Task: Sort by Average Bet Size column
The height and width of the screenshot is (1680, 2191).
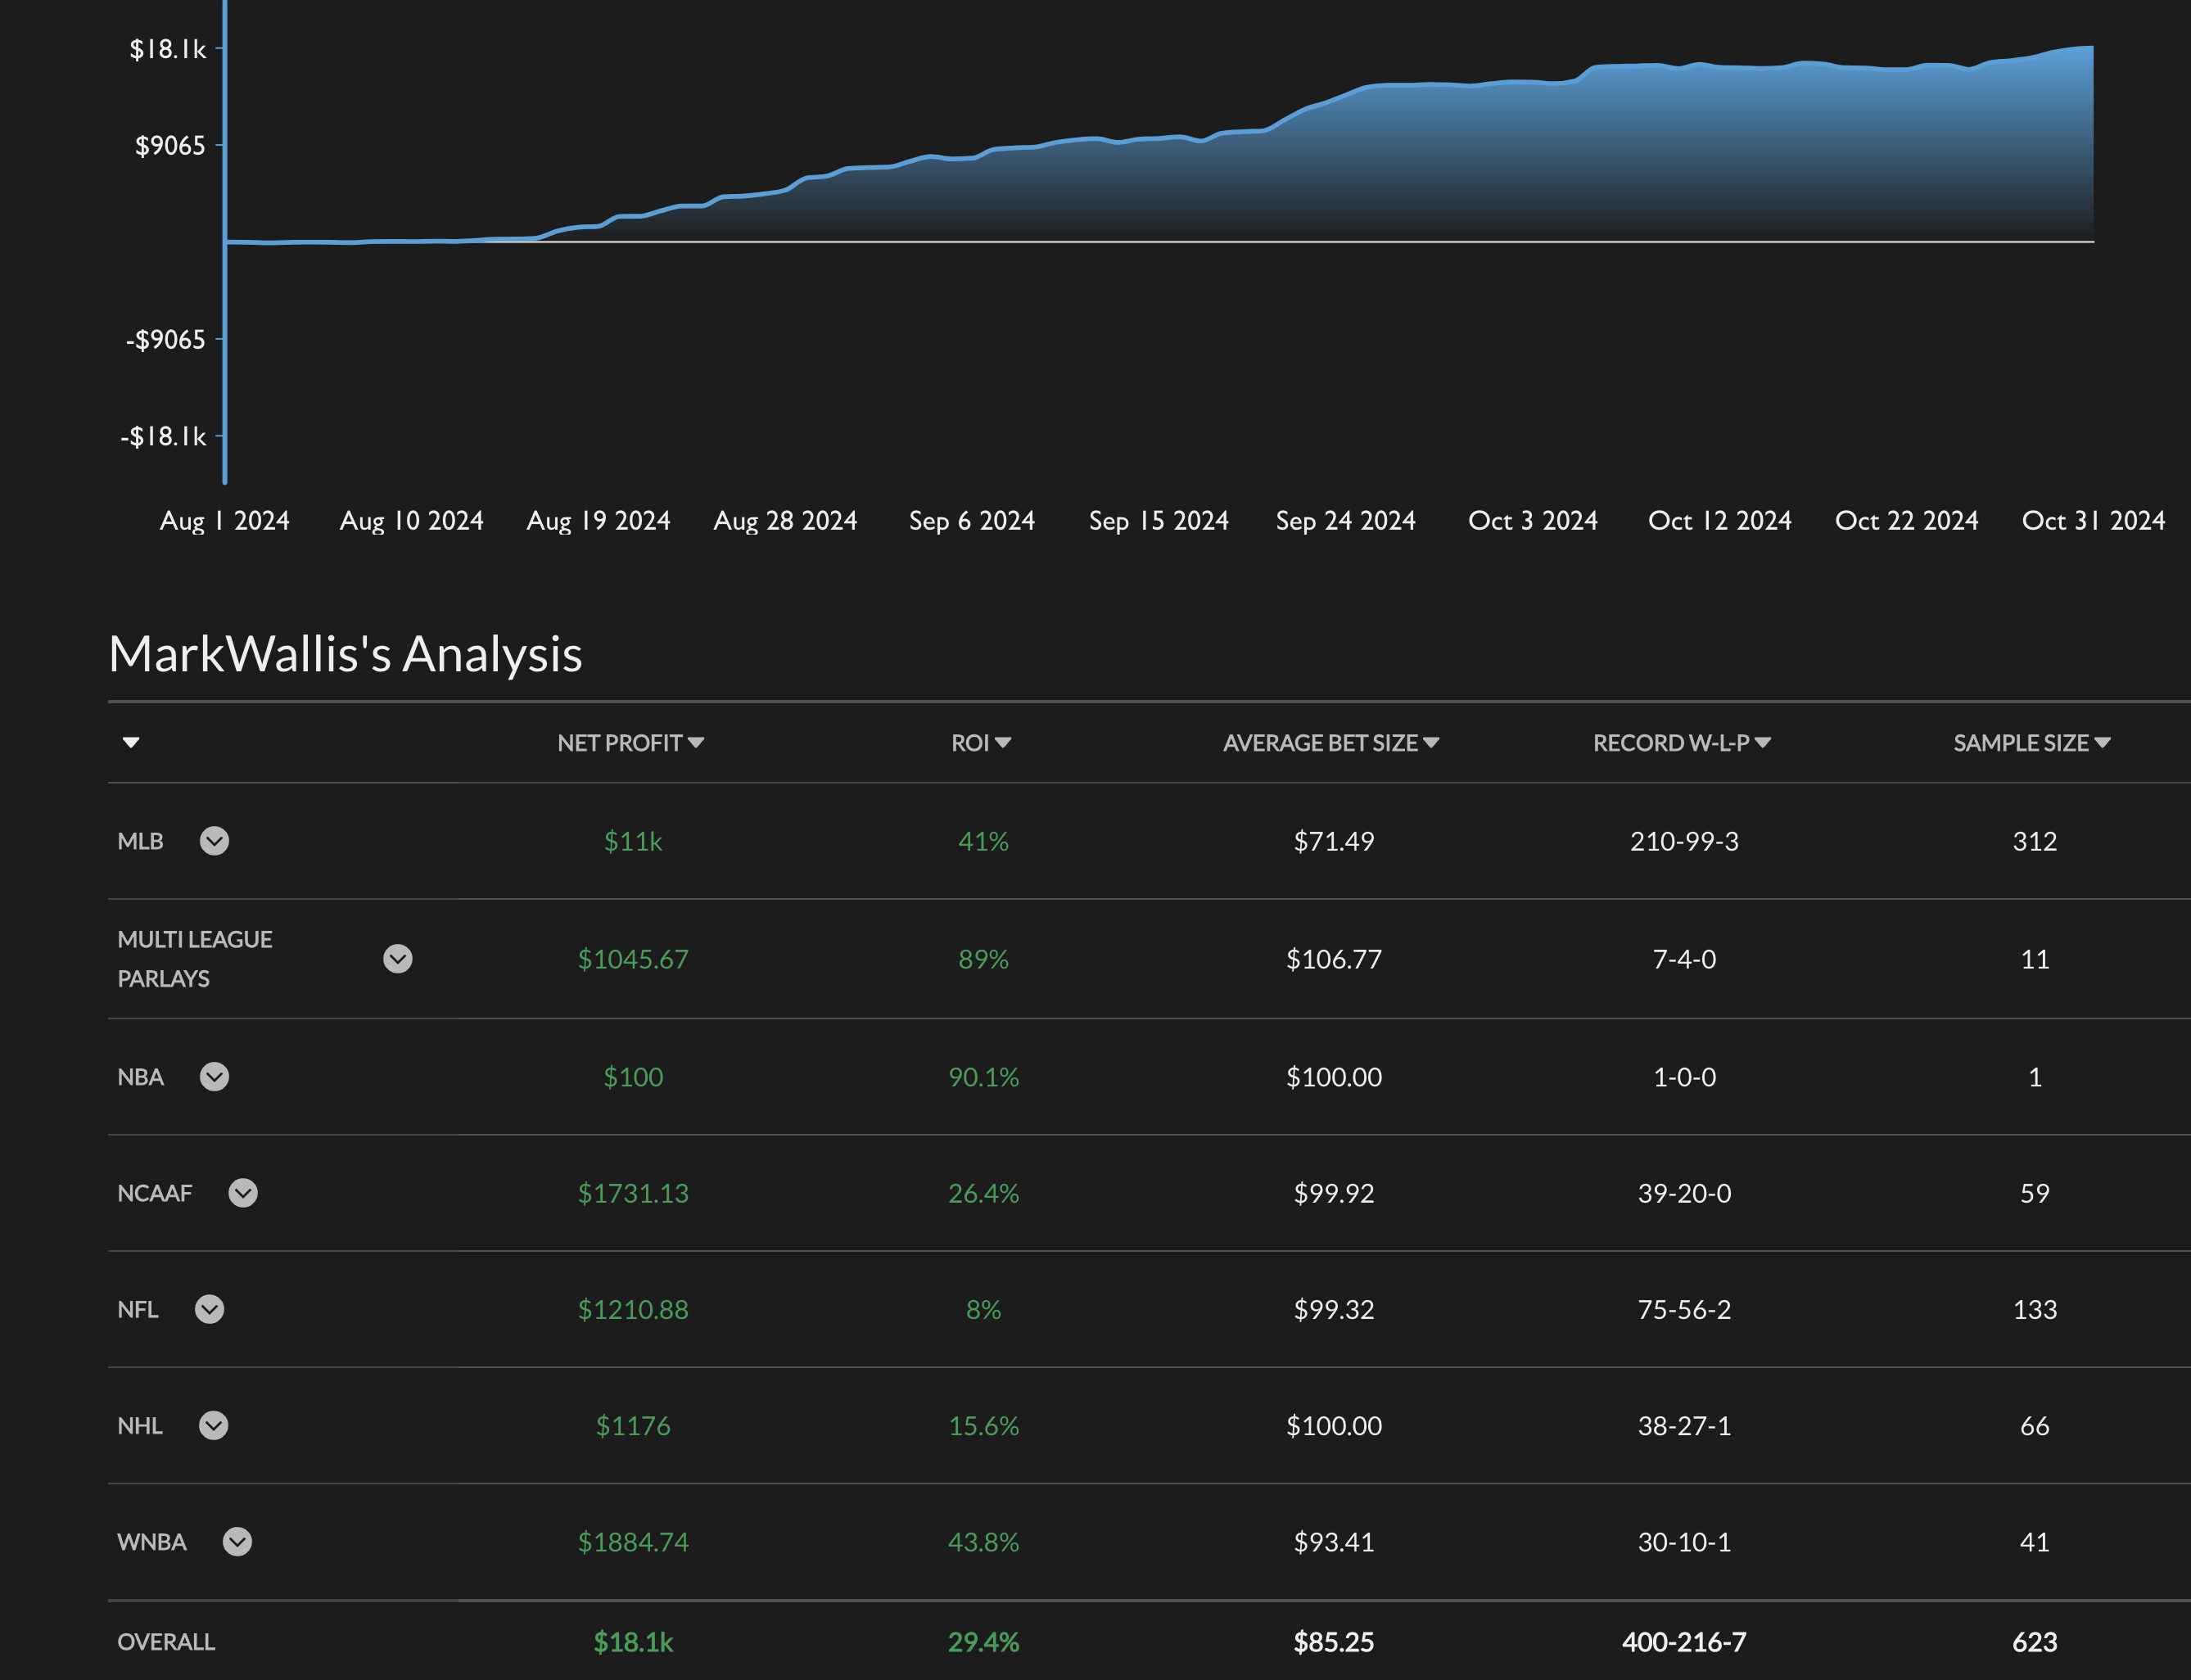Action: click(1331, 743)
